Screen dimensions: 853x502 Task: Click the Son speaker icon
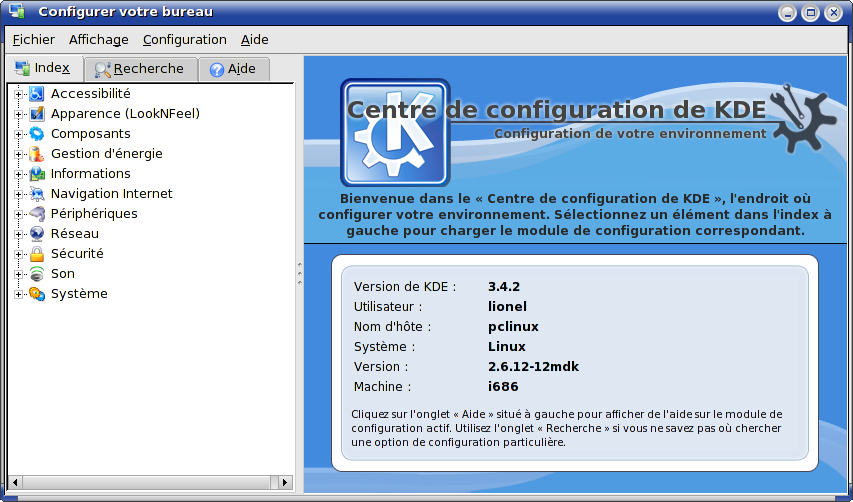point(36,274)
